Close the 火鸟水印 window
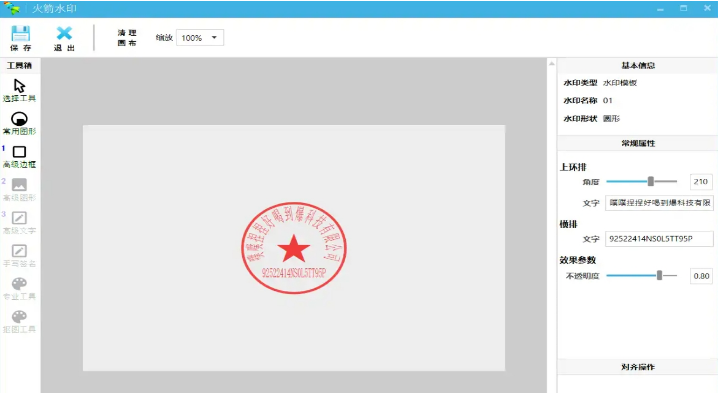Viewport: 719px width, 393px height. (x=707, y=8)
